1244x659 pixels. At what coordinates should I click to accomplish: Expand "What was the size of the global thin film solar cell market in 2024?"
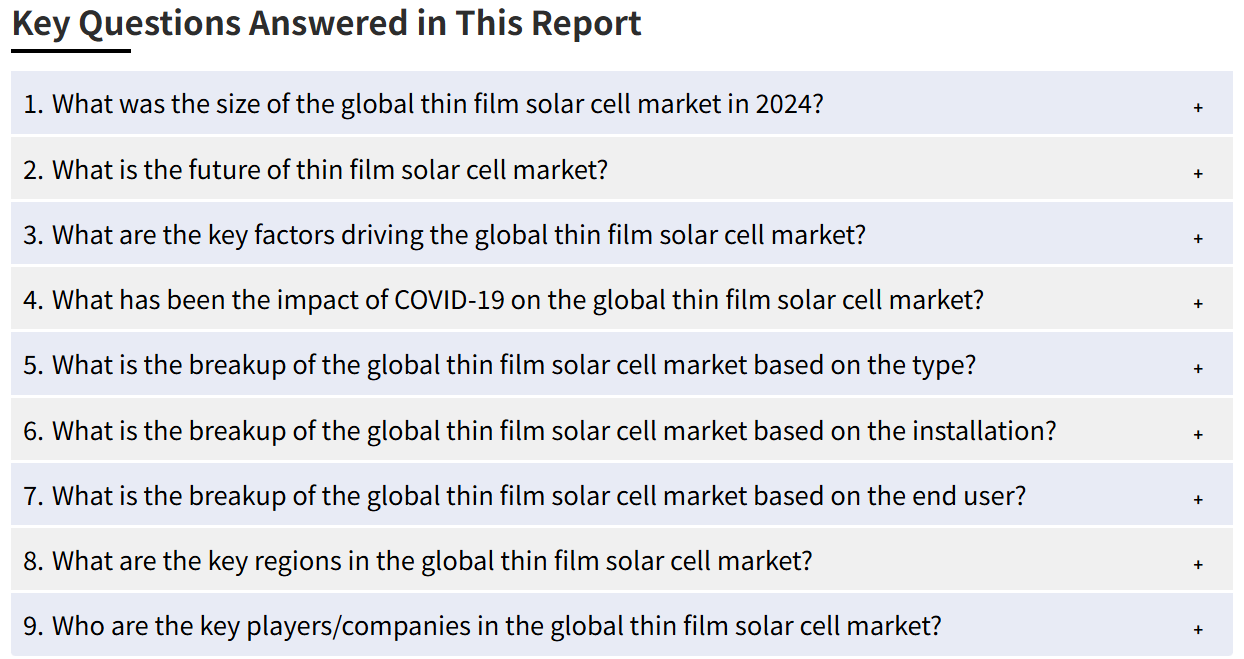[621, 103]
